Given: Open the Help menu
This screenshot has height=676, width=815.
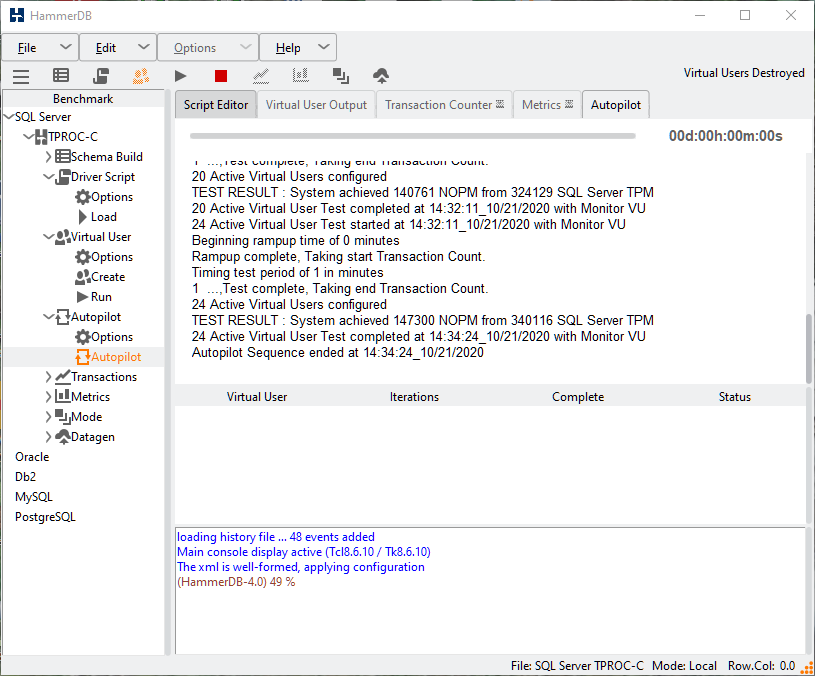Looking at the screenshot, I should (x=298, y=47).
